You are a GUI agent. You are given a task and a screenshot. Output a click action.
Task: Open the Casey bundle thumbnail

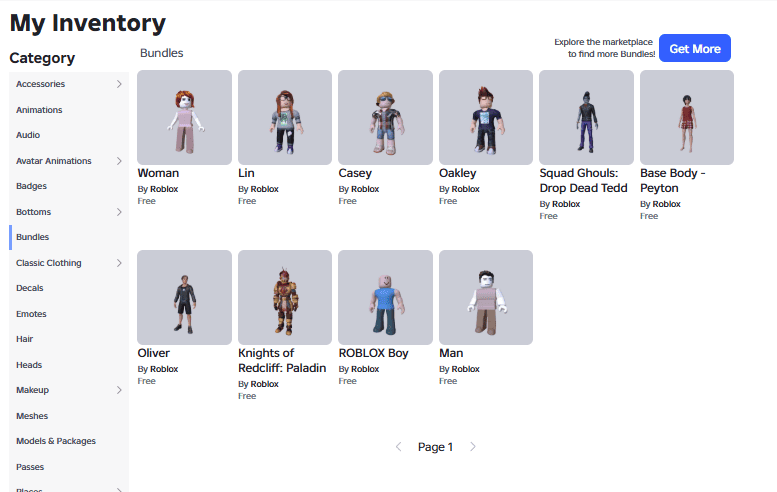coord(386,117)
